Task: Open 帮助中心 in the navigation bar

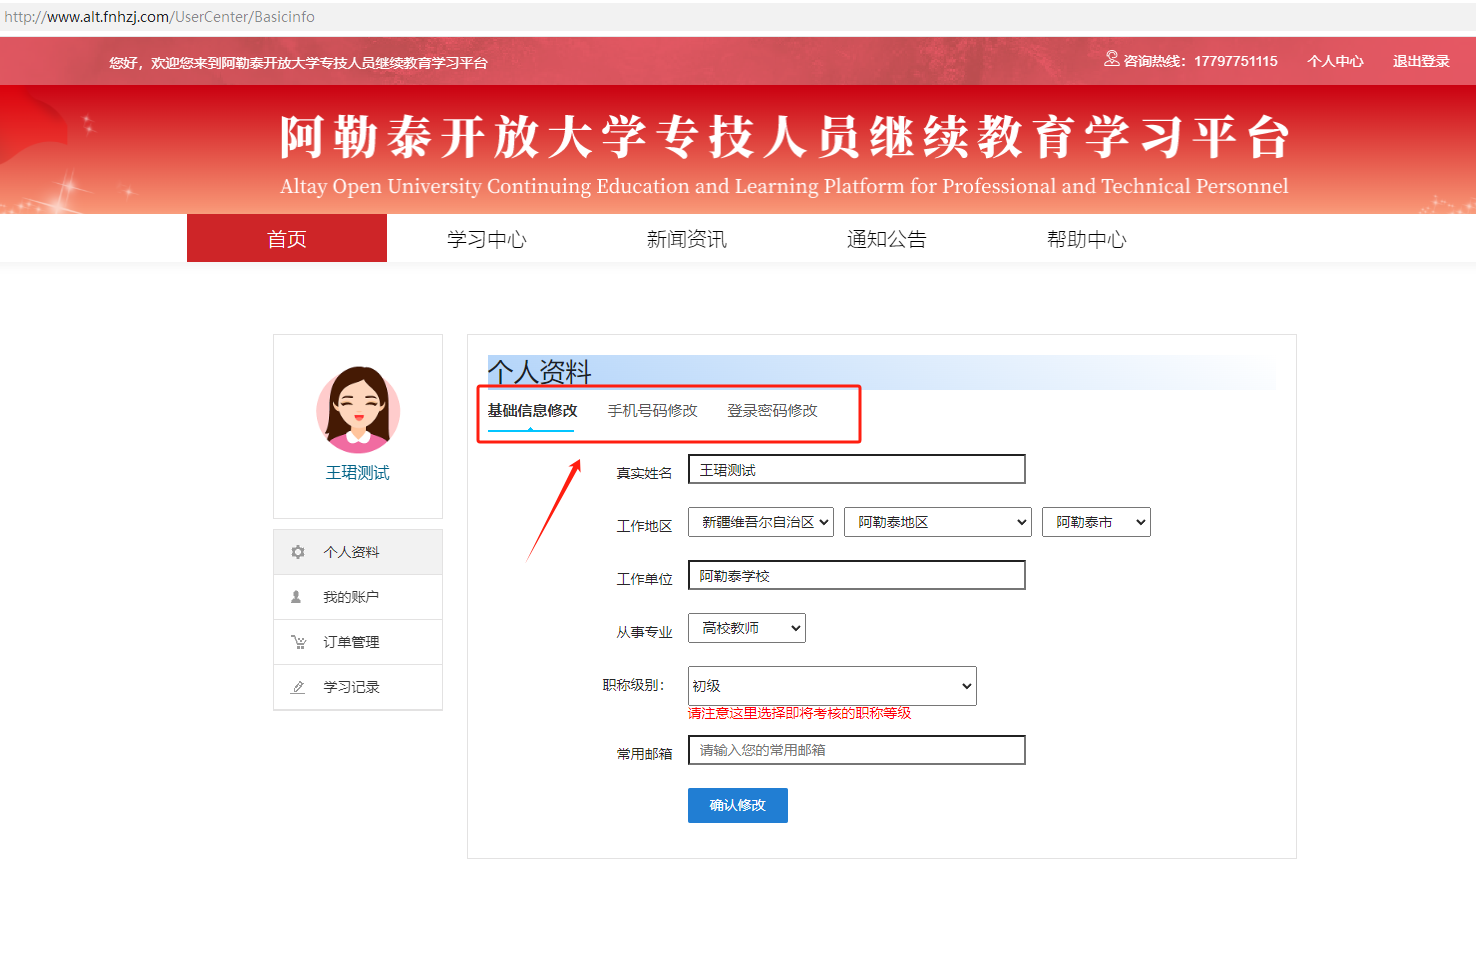Action: tap(1087, 239)
